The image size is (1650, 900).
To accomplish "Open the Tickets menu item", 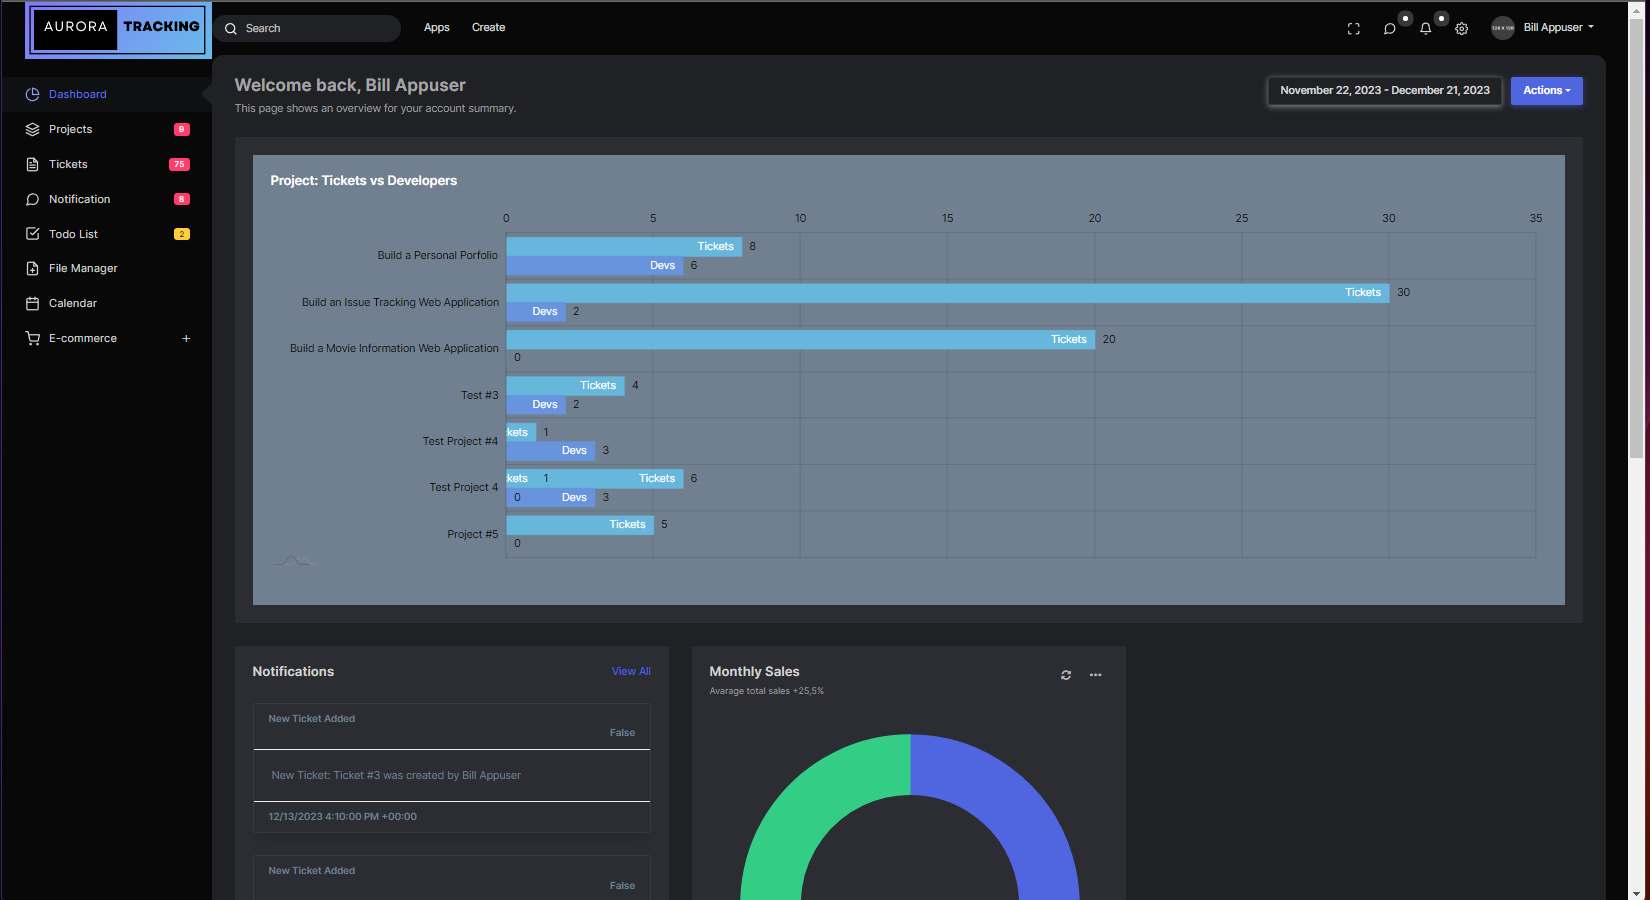I will (68, 164).
